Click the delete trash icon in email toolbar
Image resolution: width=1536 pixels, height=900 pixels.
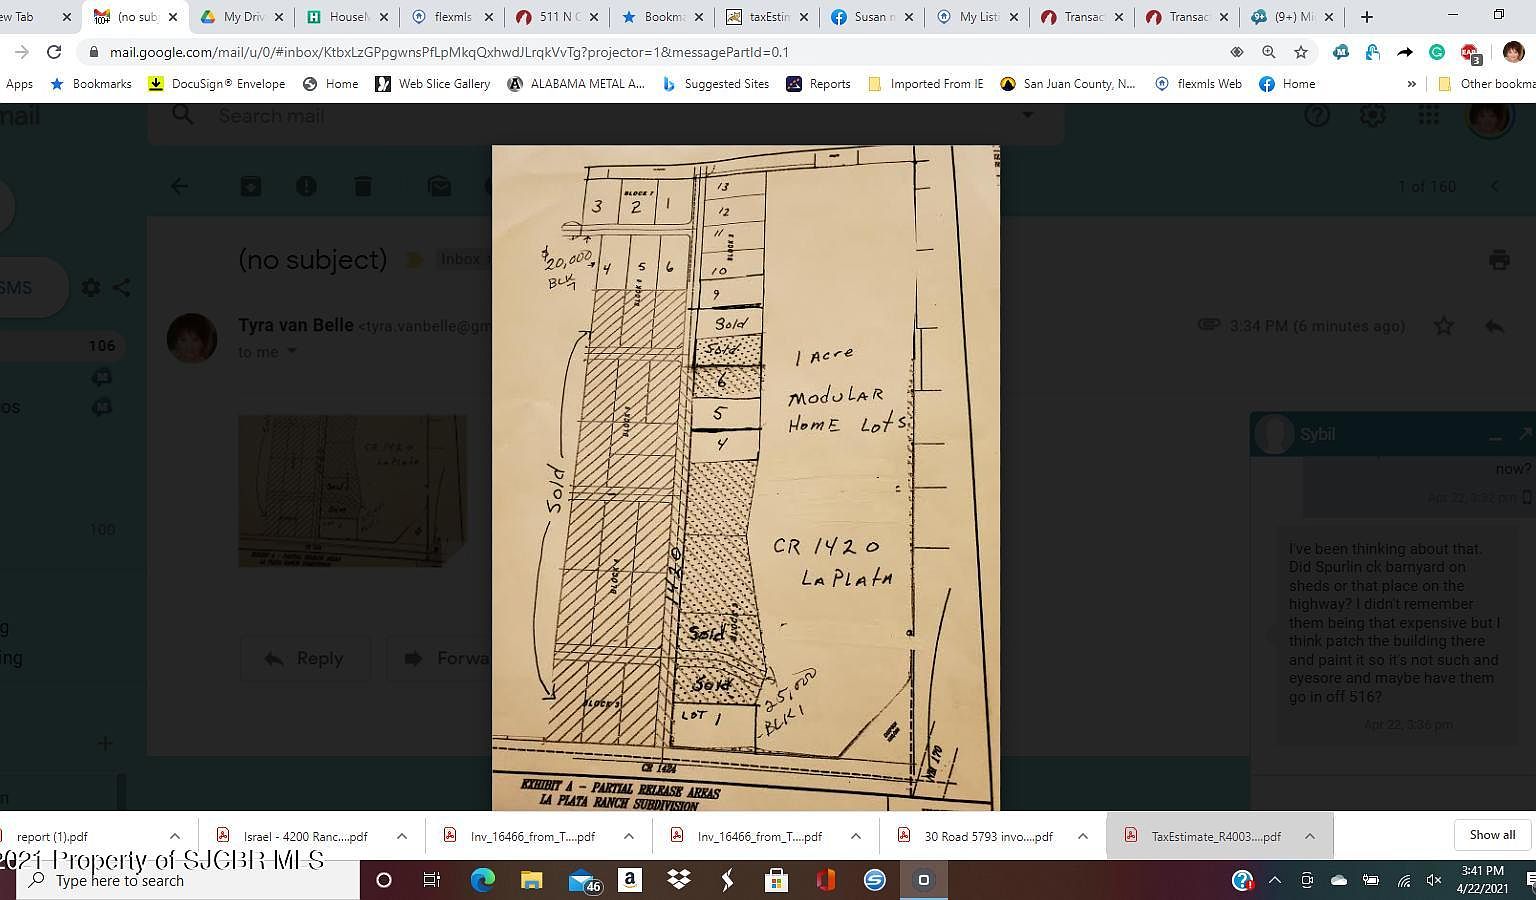point(363,186)
